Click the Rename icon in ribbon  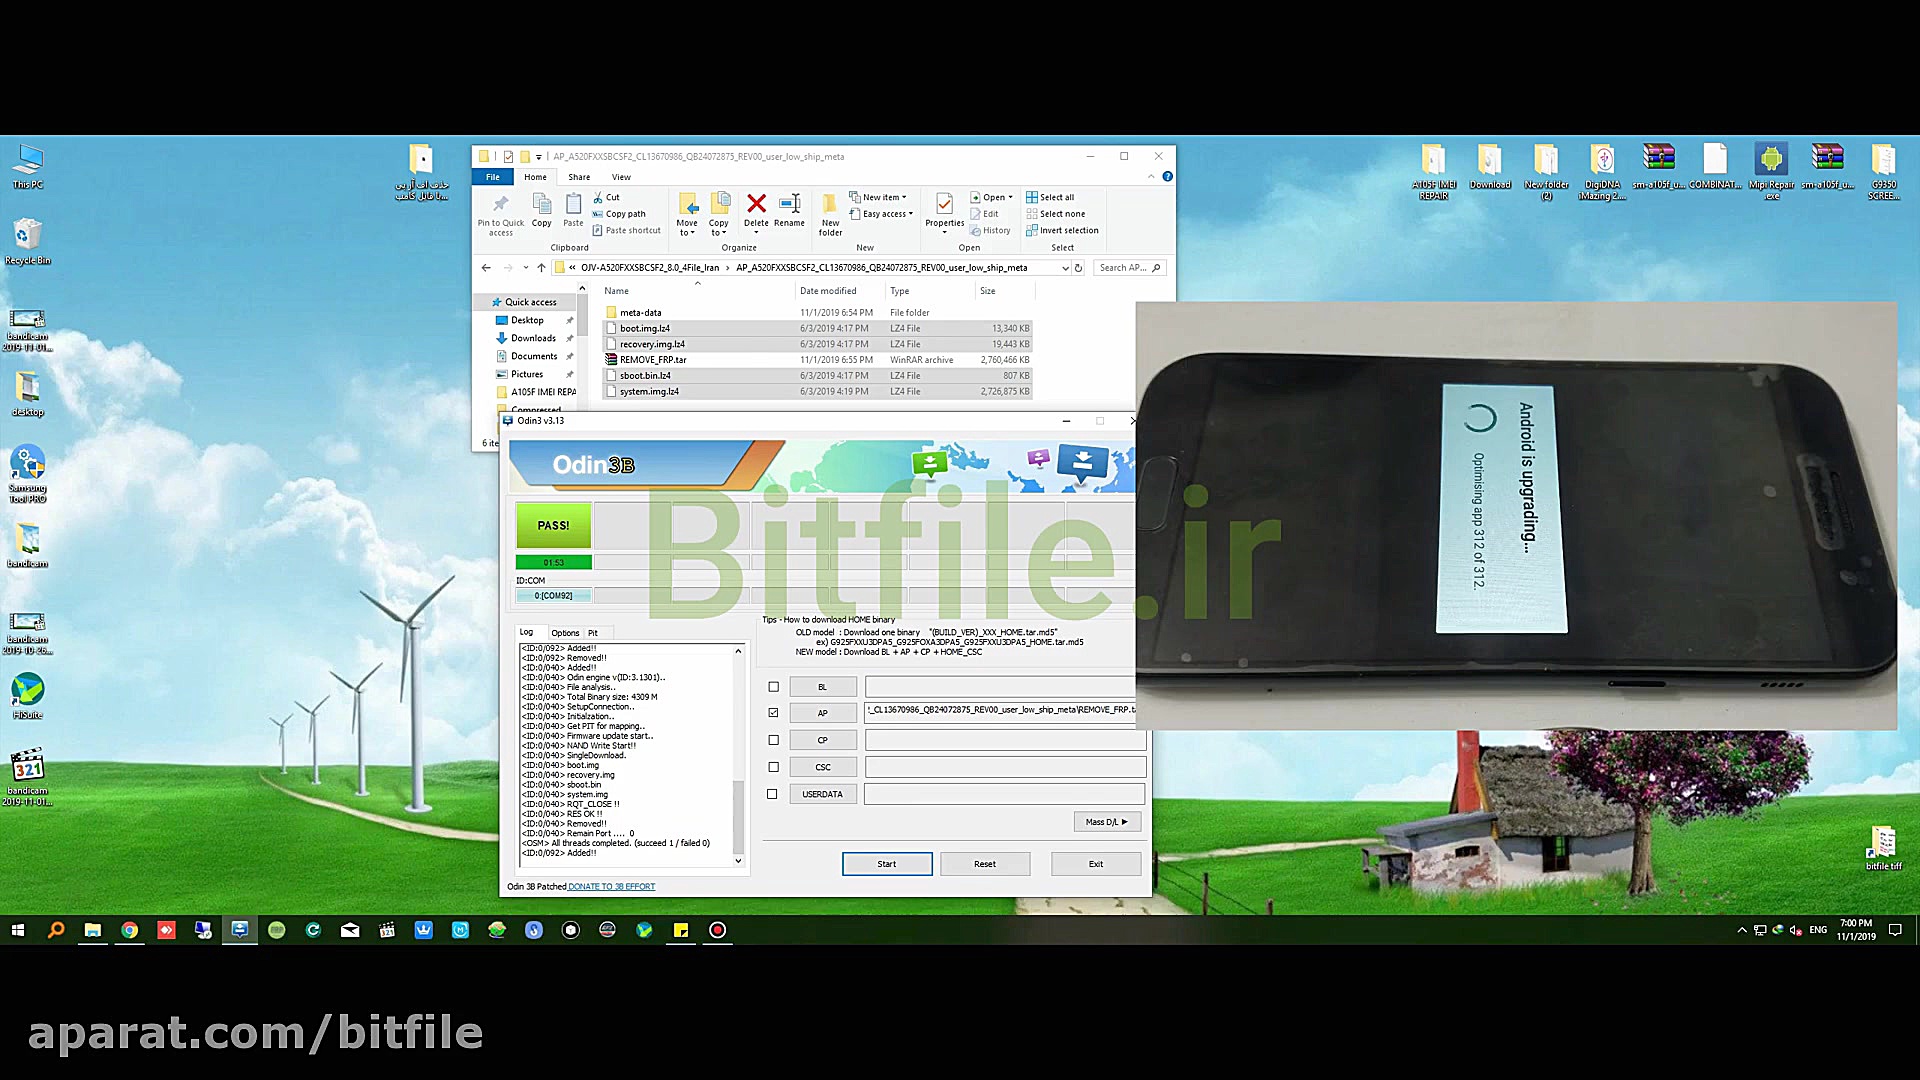click(x=789, y=205)
